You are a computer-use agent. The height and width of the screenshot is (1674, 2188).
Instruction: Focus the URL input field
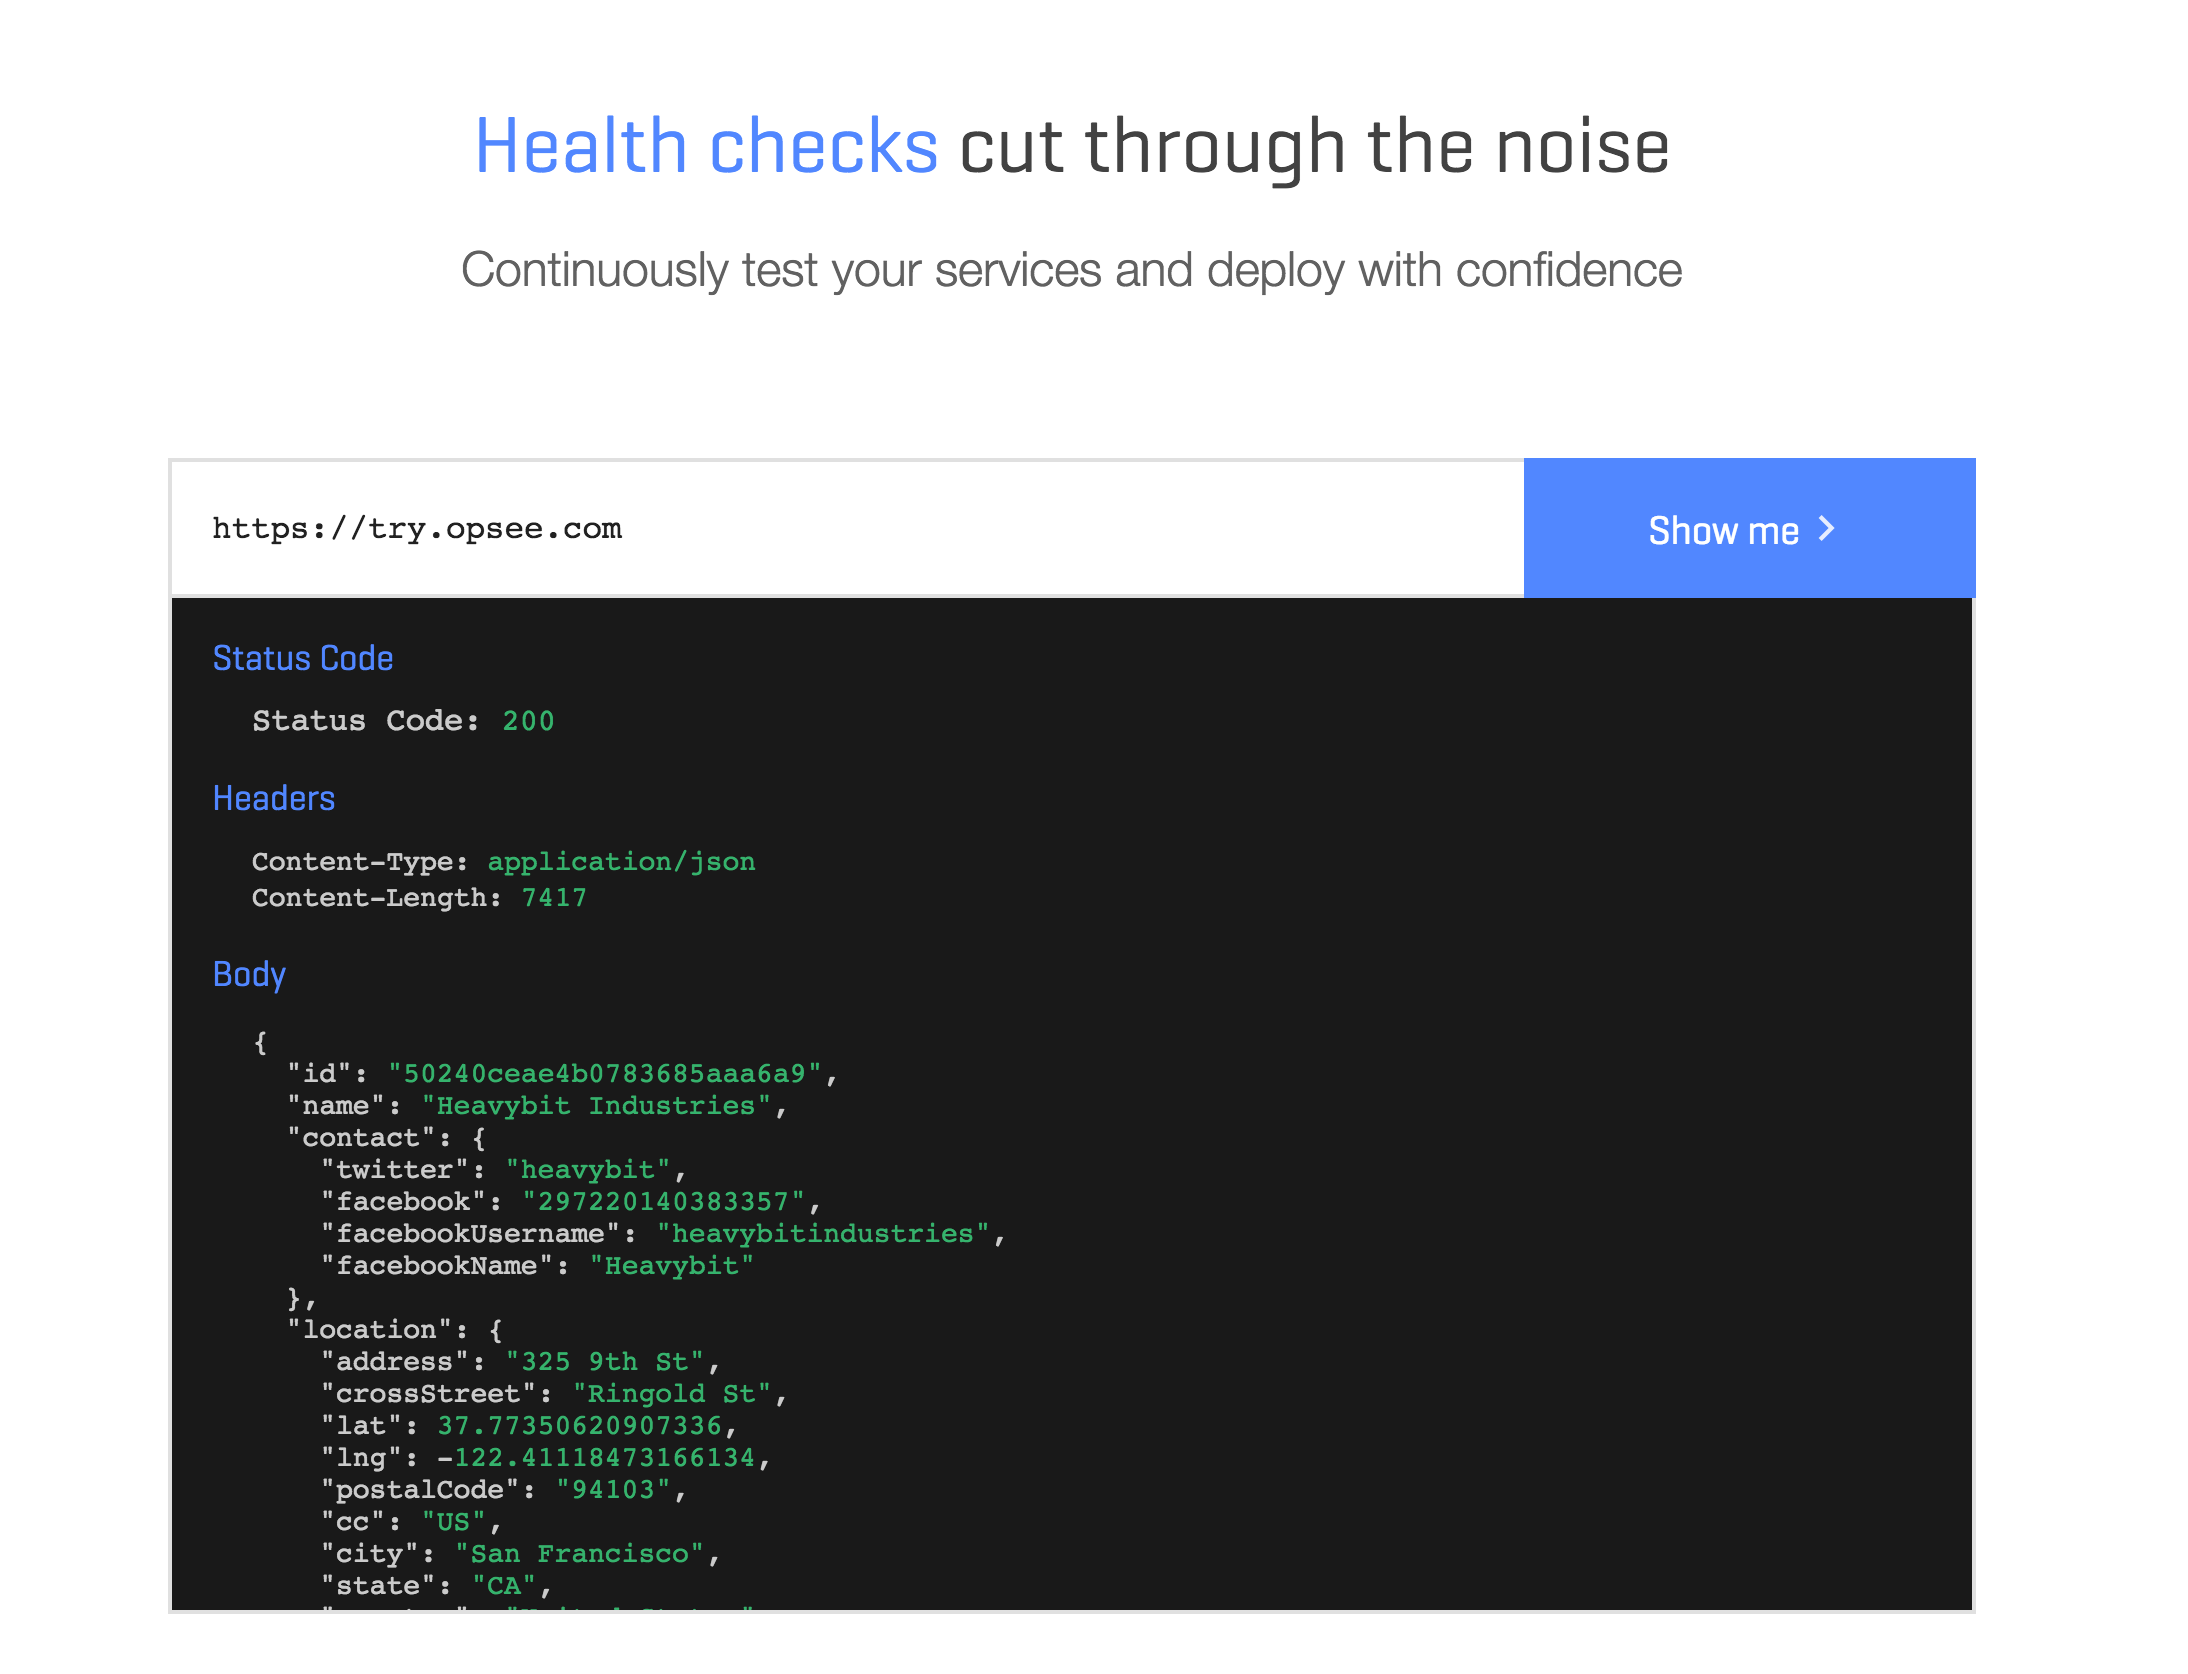tap(846, 529)
